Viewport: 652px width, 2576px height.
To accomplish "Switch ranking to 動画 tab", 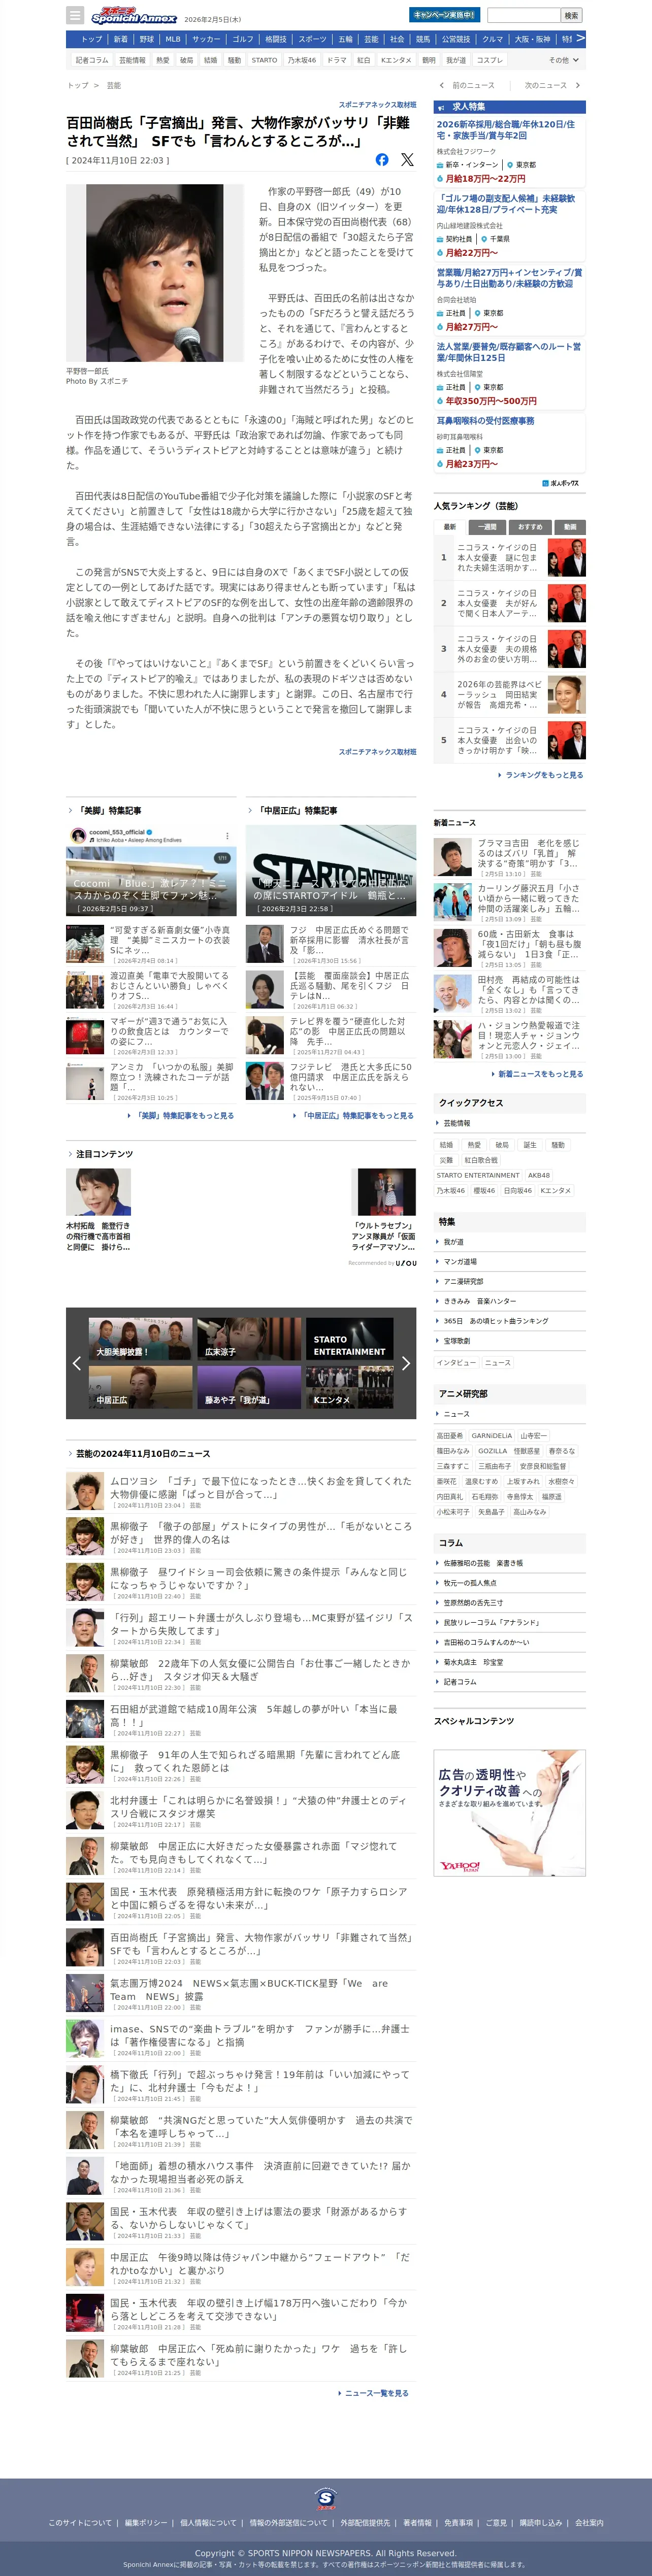I will (x=570, y=526).
